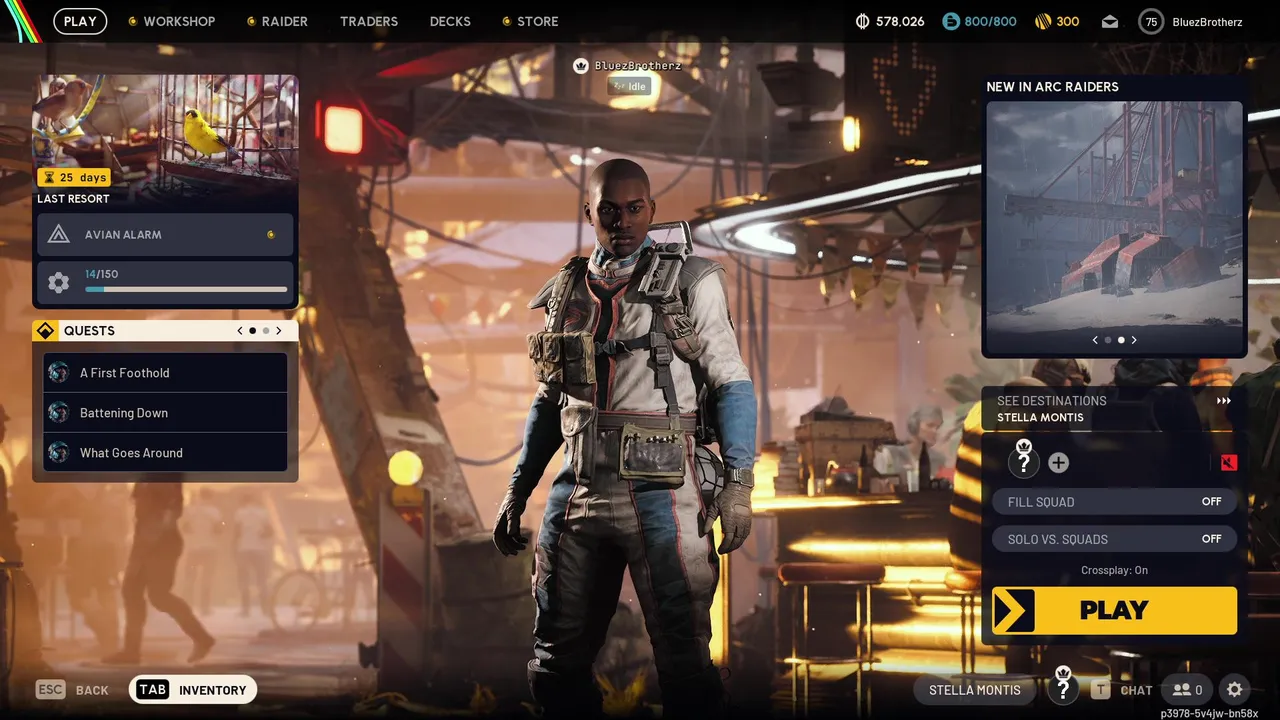Open the Traders tab
Screen dimensions: 1280x720
(369, 21)
